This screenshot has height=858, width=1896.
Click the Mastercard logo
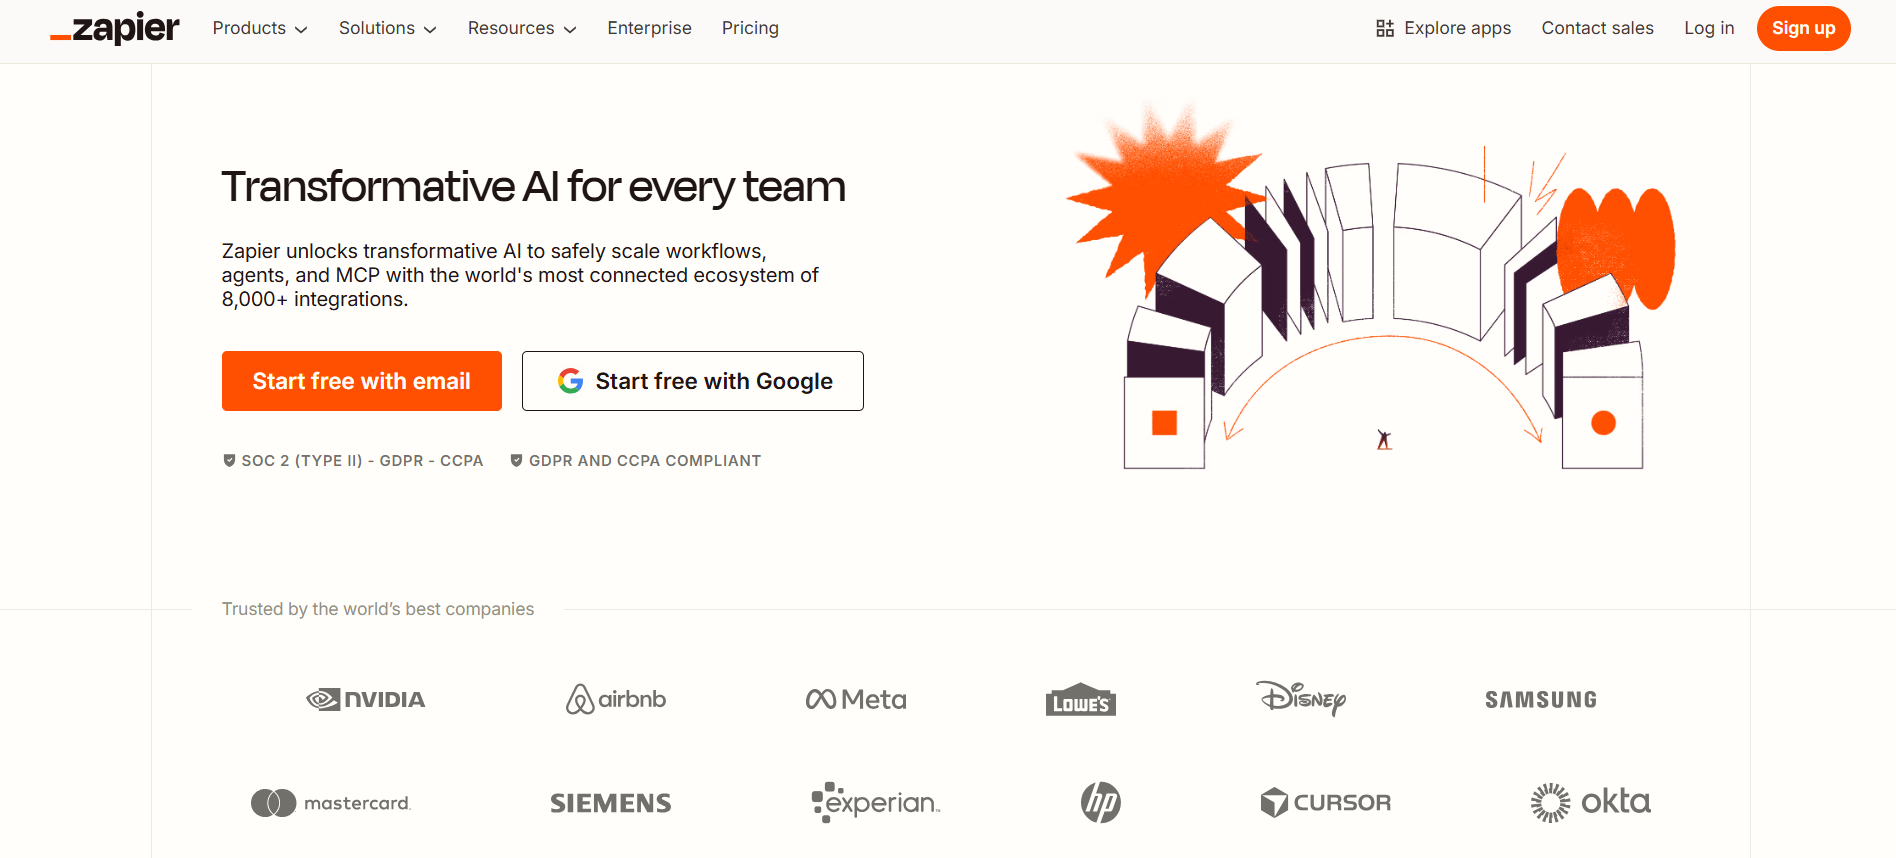(x=331, y=803)
